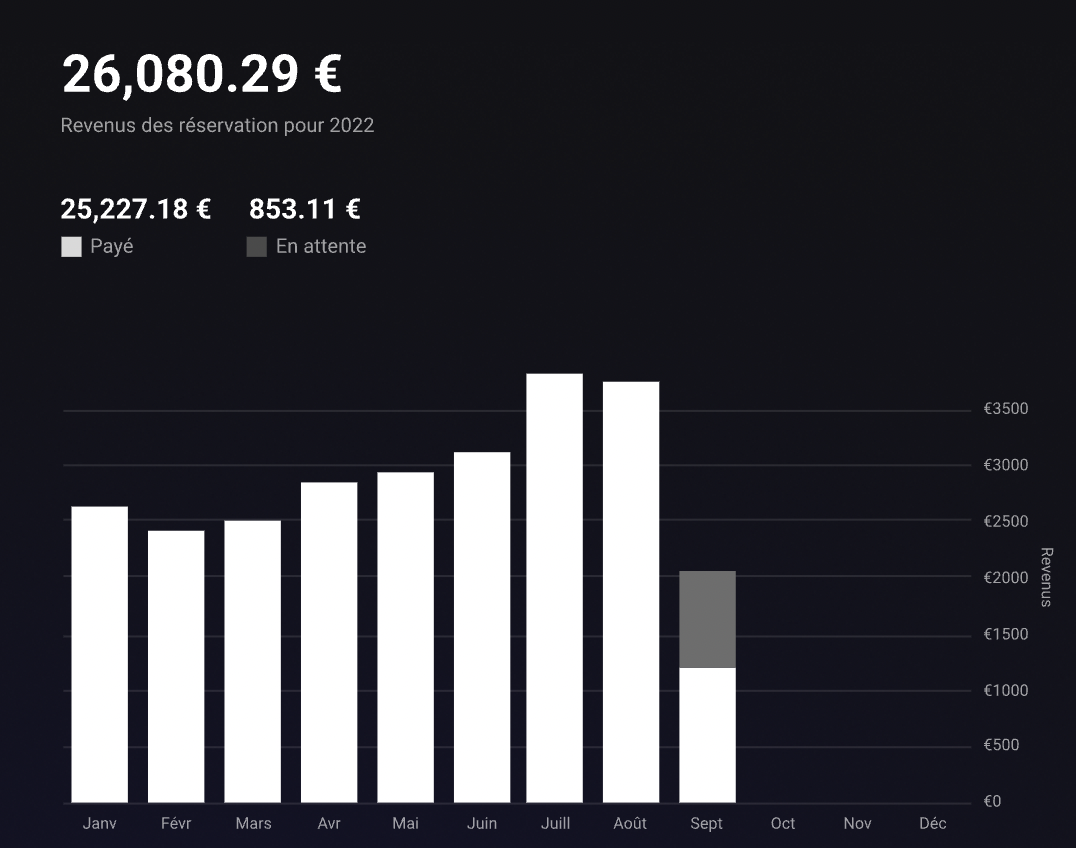1076x848 pixels.
Task: Click the En attente legend swatch
Action: pos(257,247)
